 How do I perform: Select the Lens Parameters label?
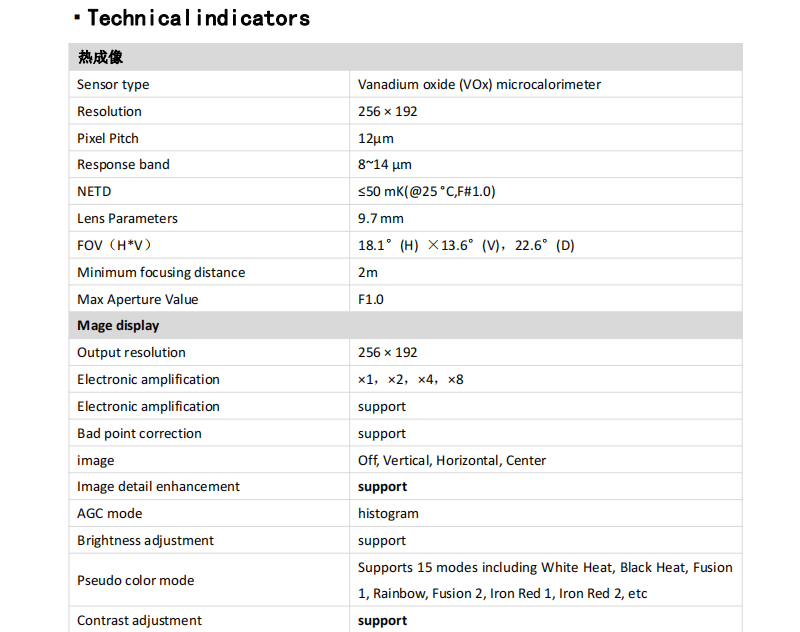127,218
